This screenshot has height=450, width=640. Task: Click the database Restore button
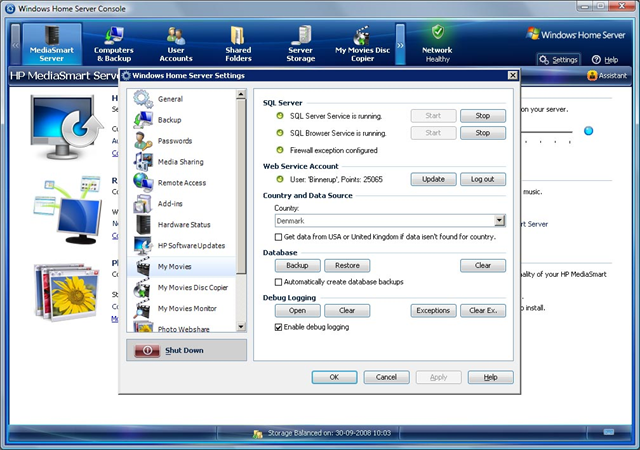tap(347, 265)
